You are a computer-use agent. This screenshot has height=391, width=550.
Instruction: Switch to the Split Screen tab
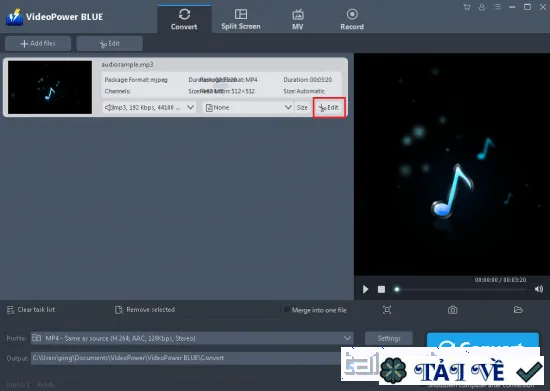click(x=241, y=19)
